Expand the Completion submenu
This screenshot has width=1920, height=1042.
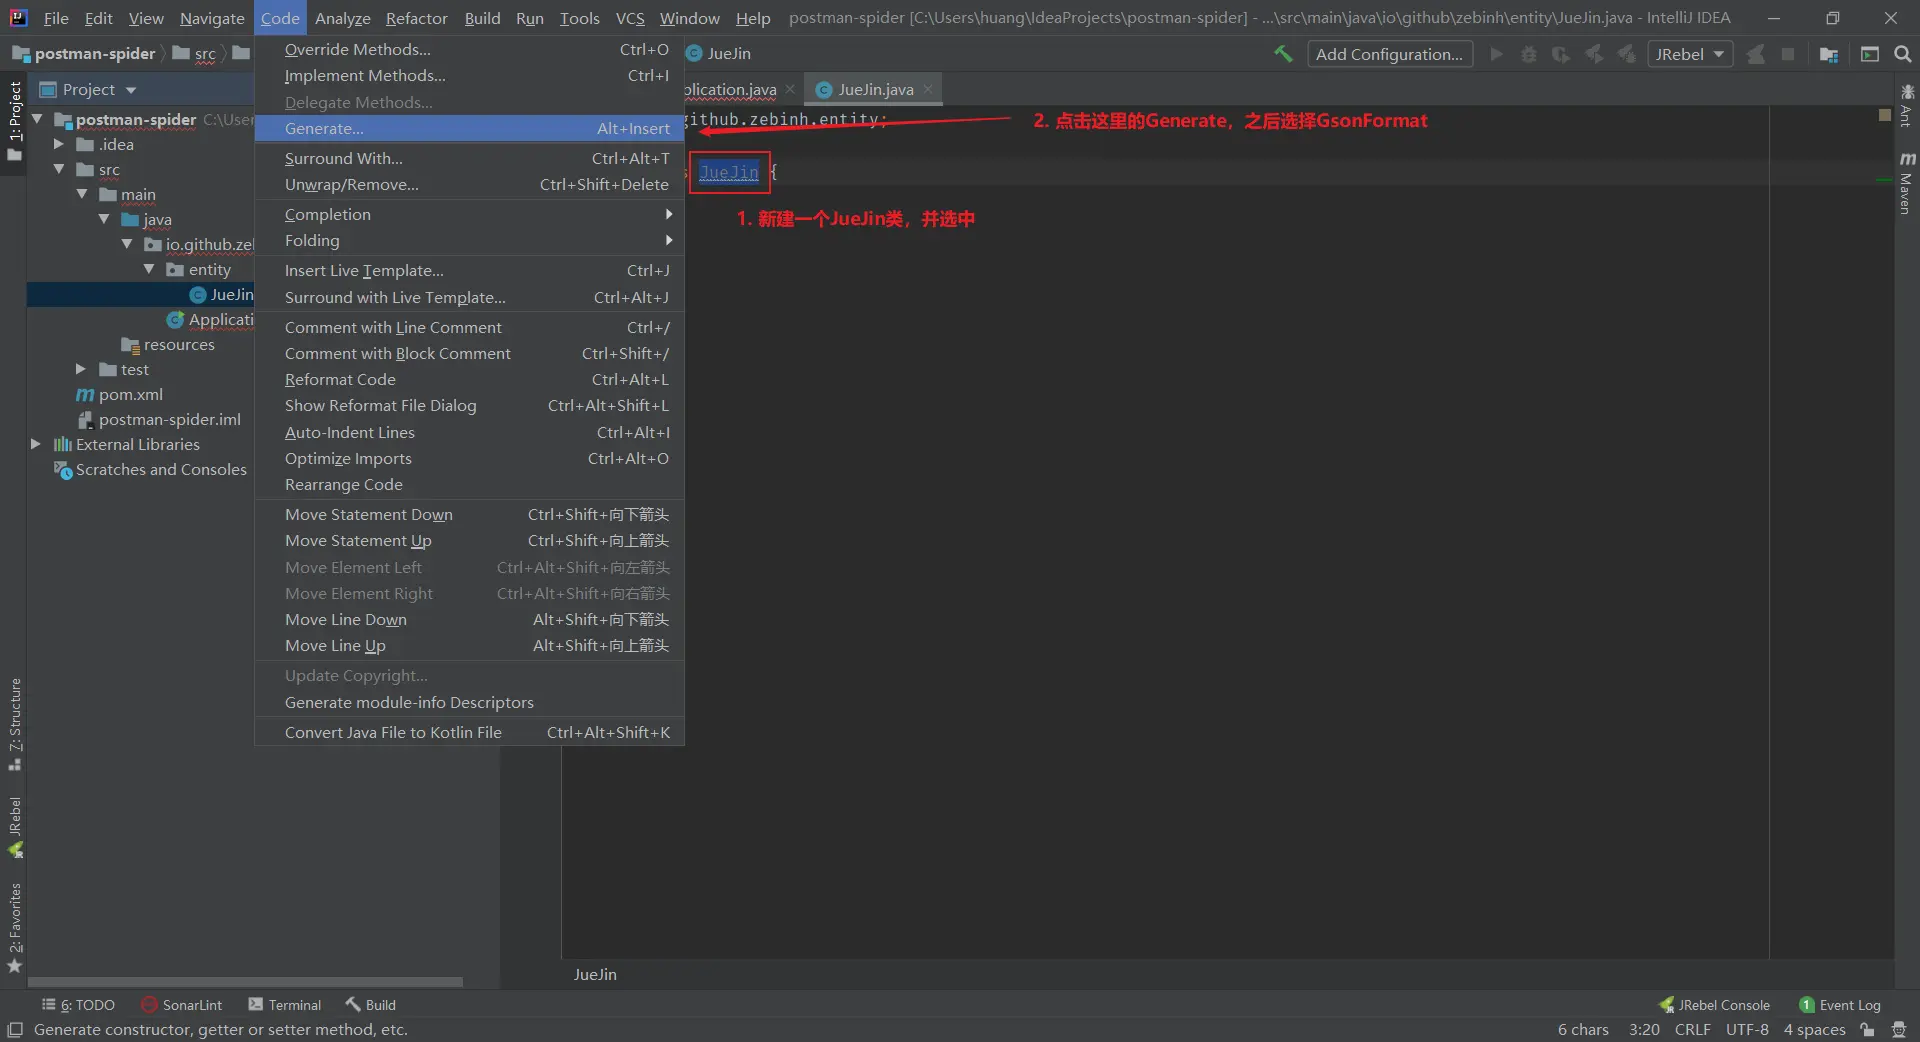point(470,214)
